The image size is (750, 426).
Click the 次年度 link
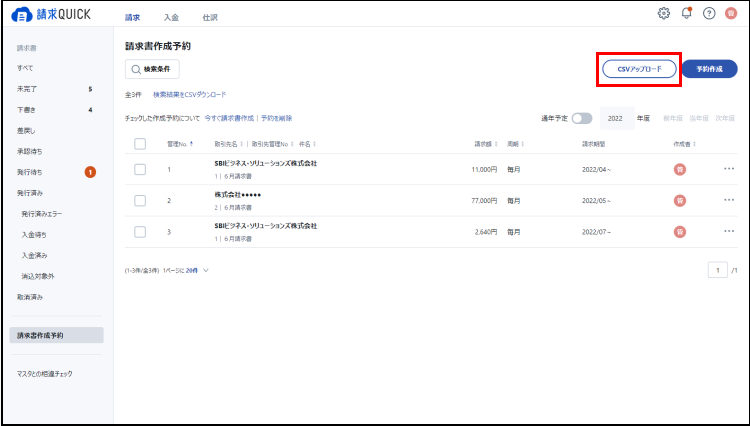pos(725,118)
